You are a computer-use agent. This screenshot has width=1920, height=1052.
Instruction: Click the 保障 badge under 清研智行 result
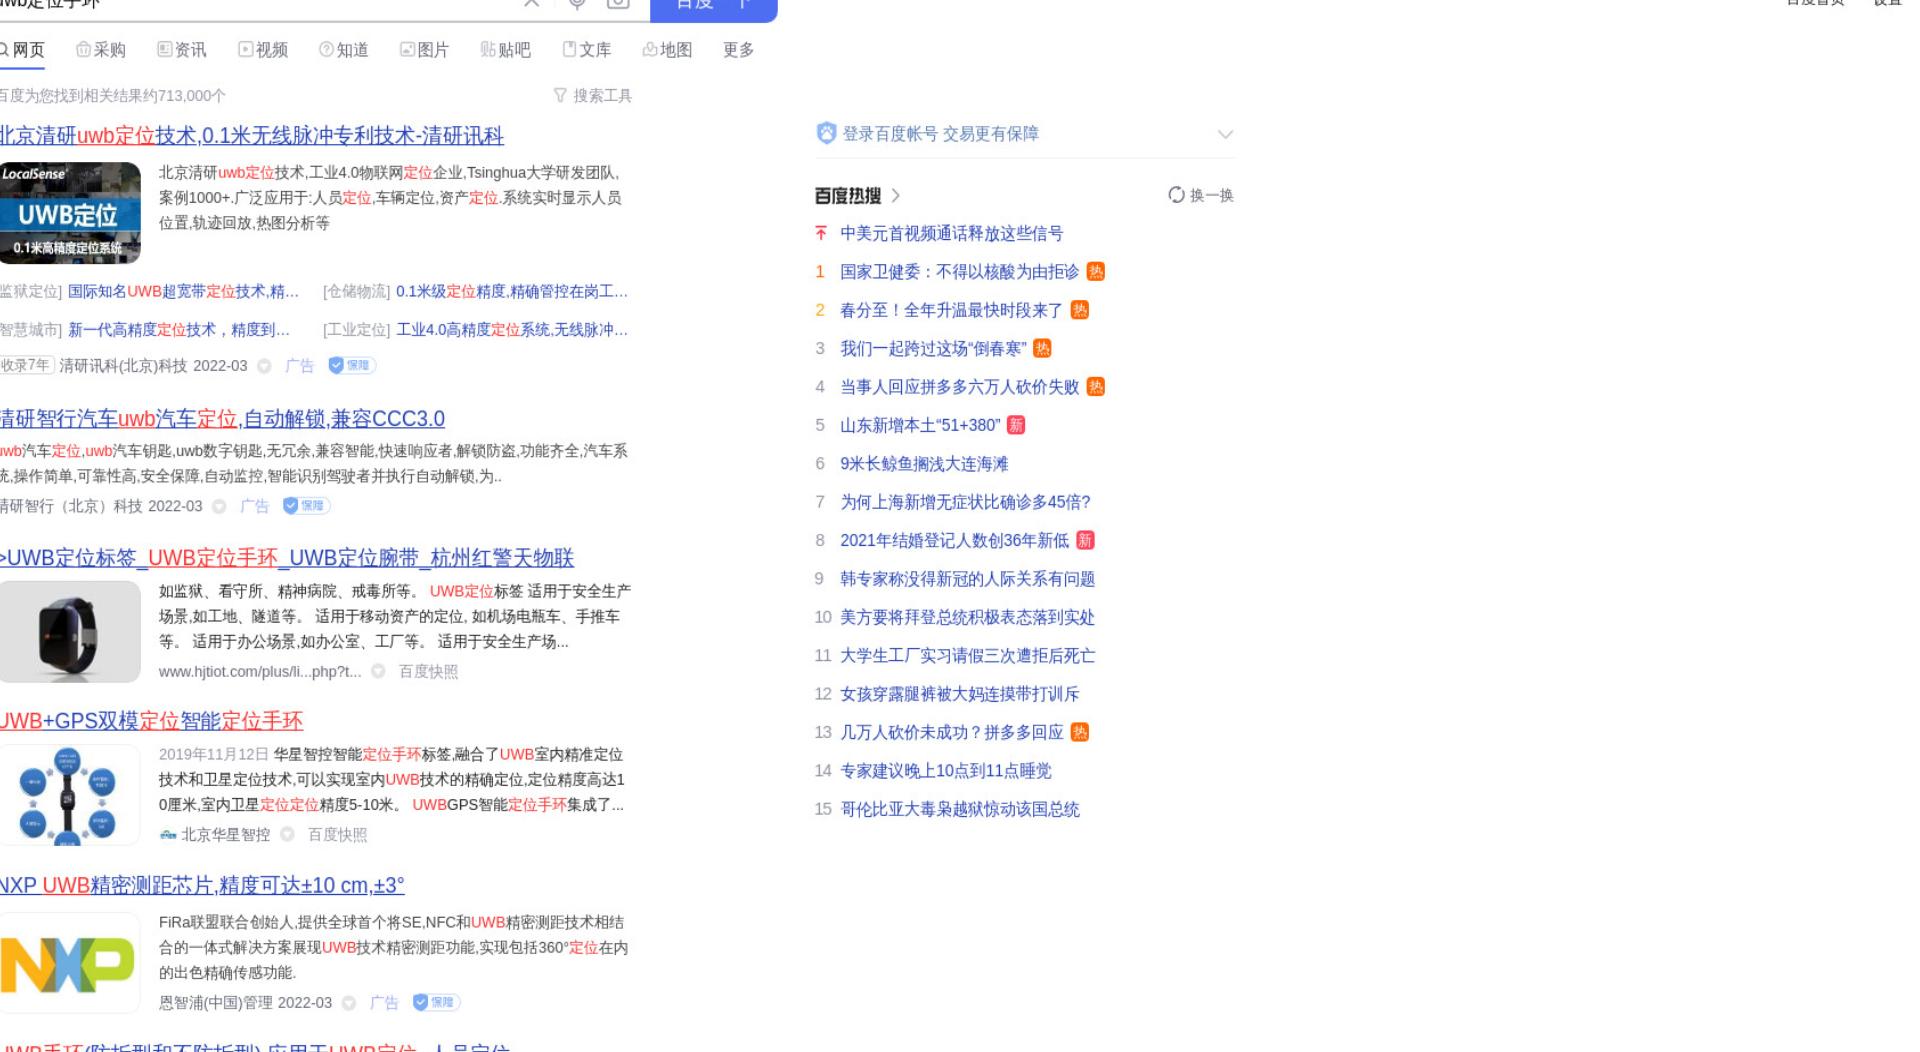[x=306, y=506]
